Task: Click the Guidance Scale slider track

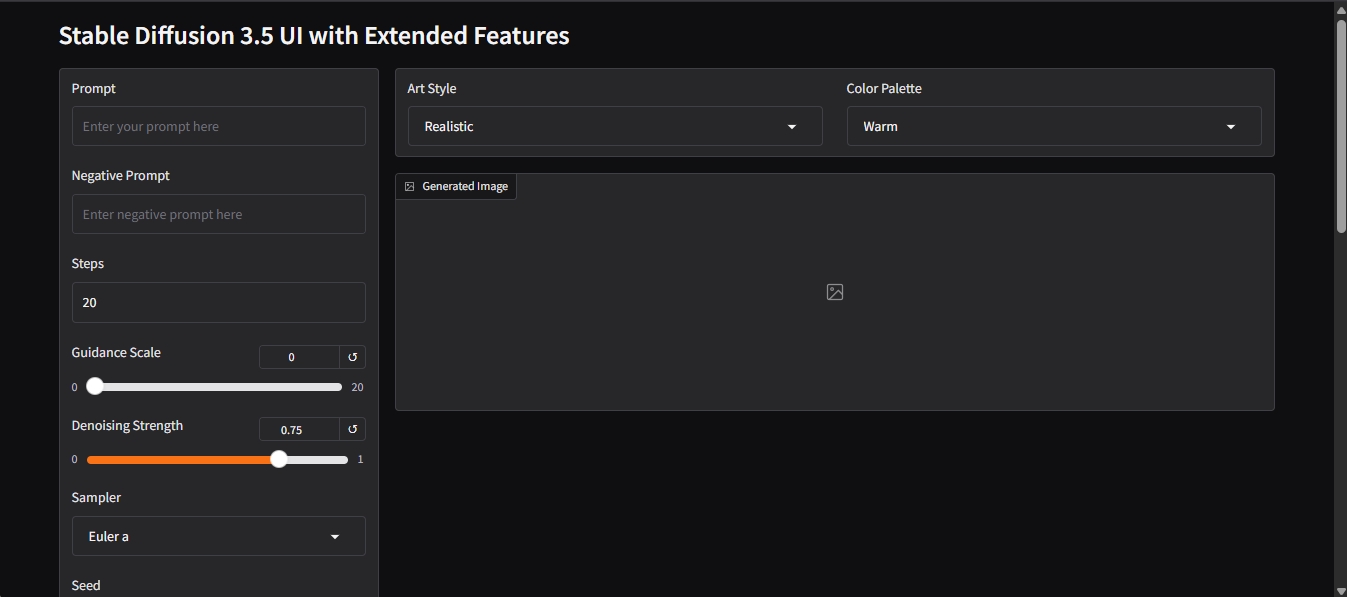Action: (214, 387)
